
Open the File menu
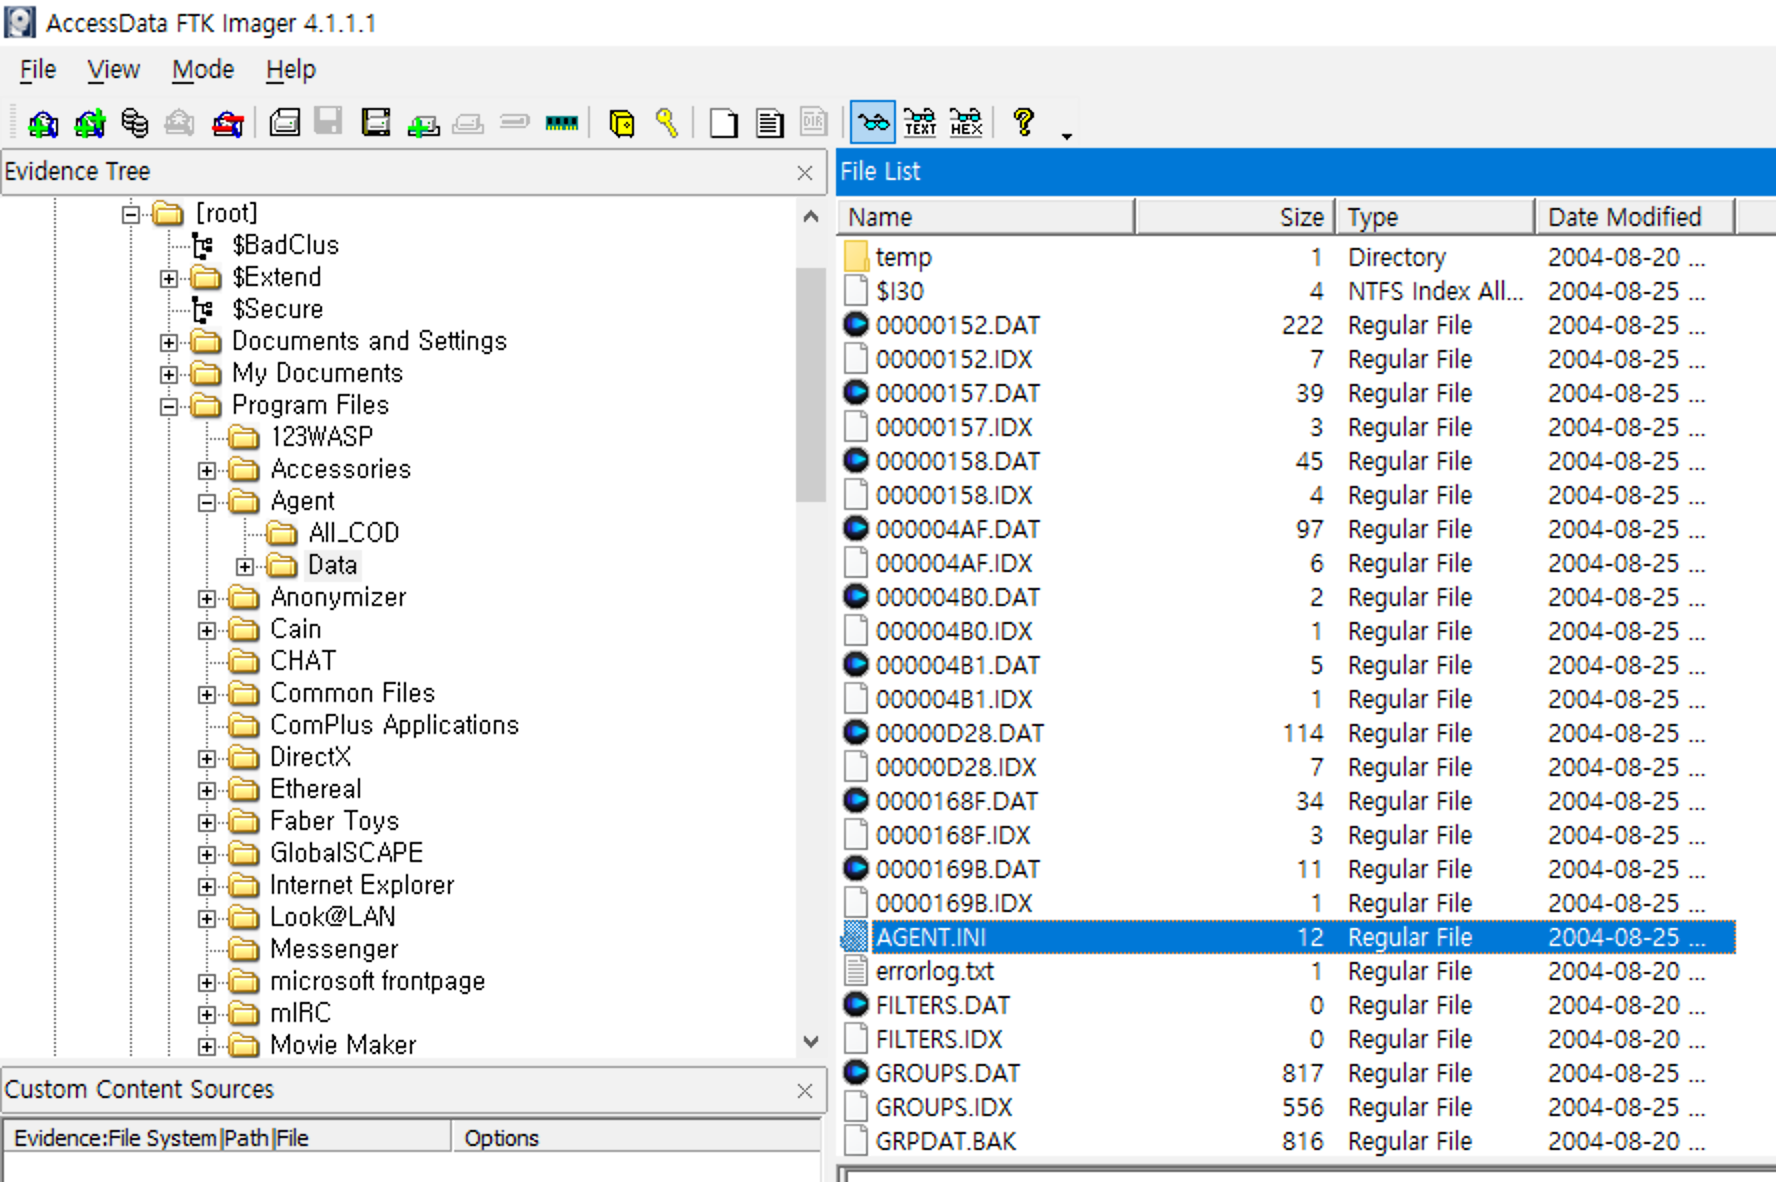coord(38,70)
